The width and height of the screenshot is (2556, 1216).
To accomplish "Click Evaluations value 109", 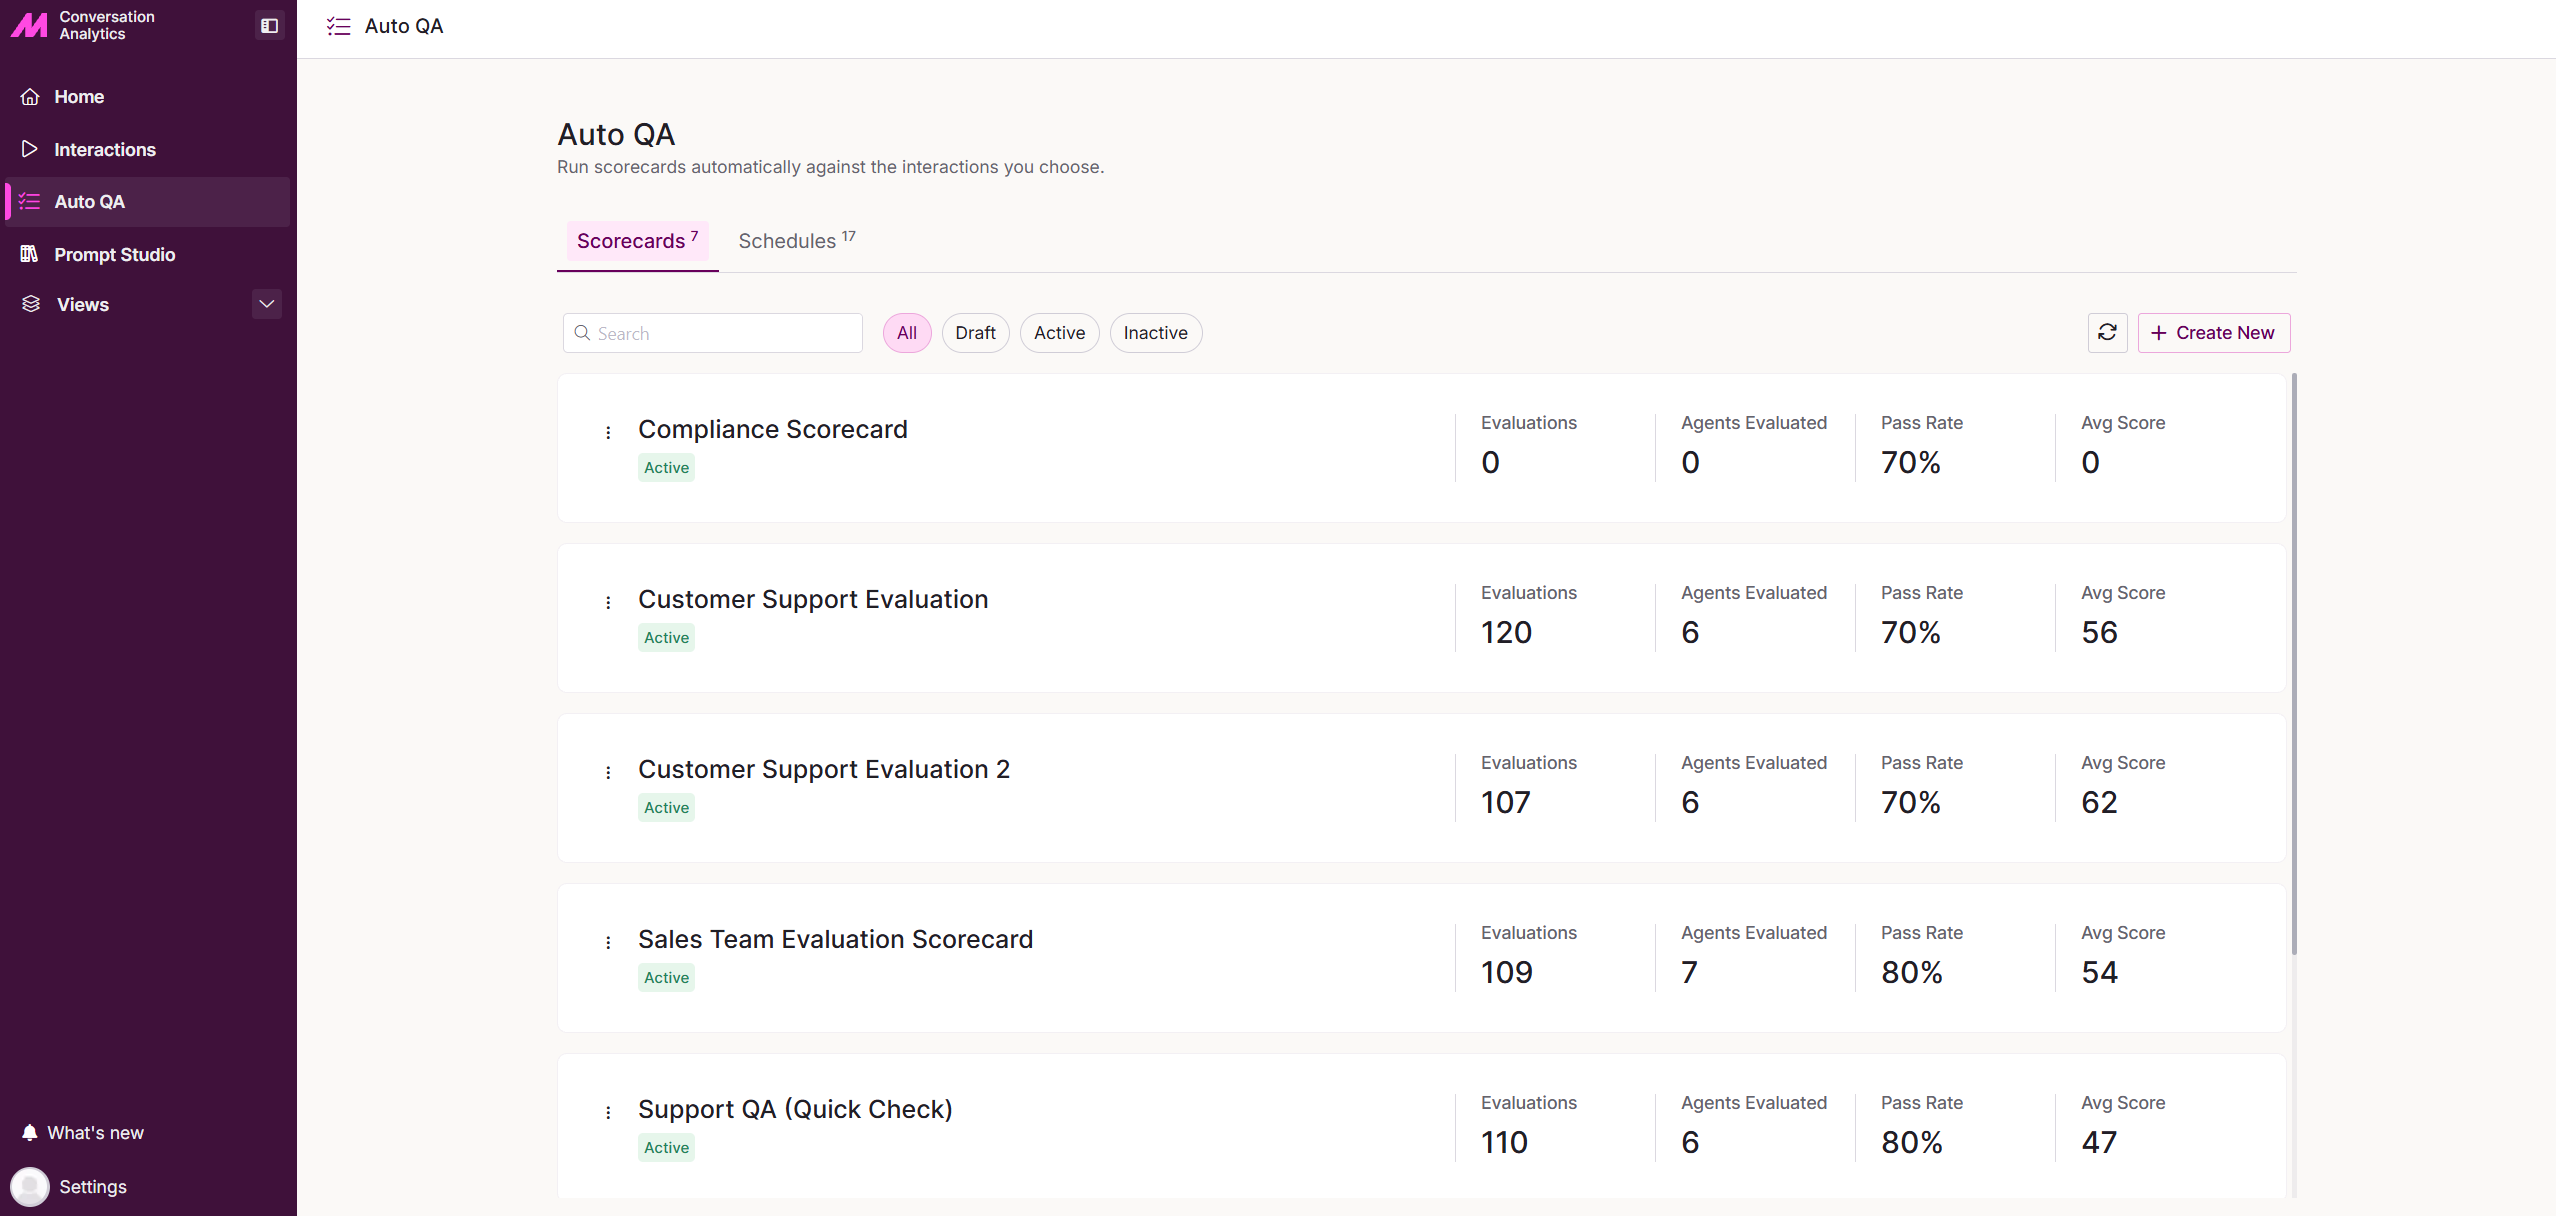I will pyautogui.click(x=1507, y=973).
